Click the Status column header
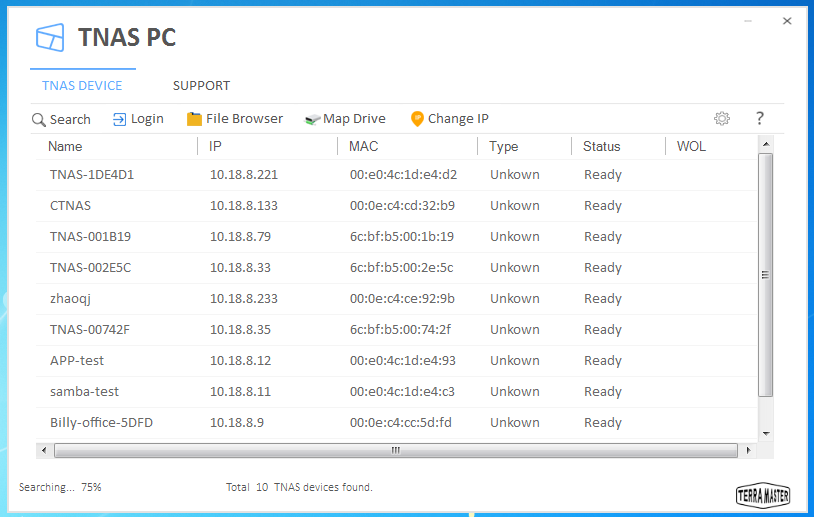814x517 pixels. [x=602, y=147]
